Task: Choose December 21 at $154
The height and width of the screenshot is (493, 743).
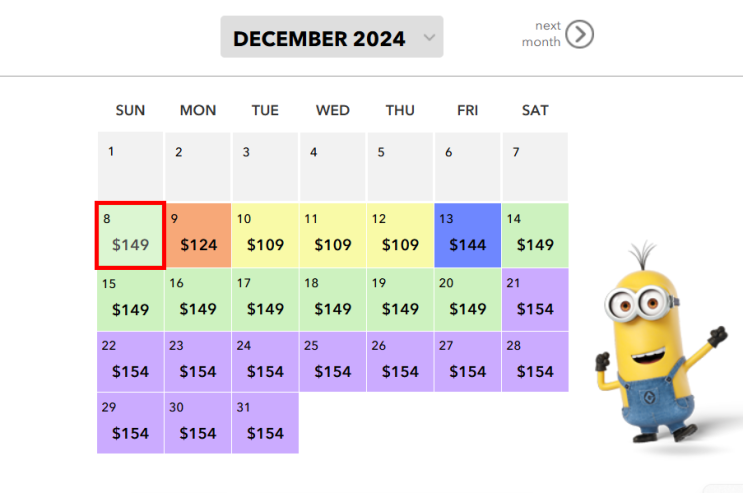Action: pyautogui.click(x=535, y=299)
